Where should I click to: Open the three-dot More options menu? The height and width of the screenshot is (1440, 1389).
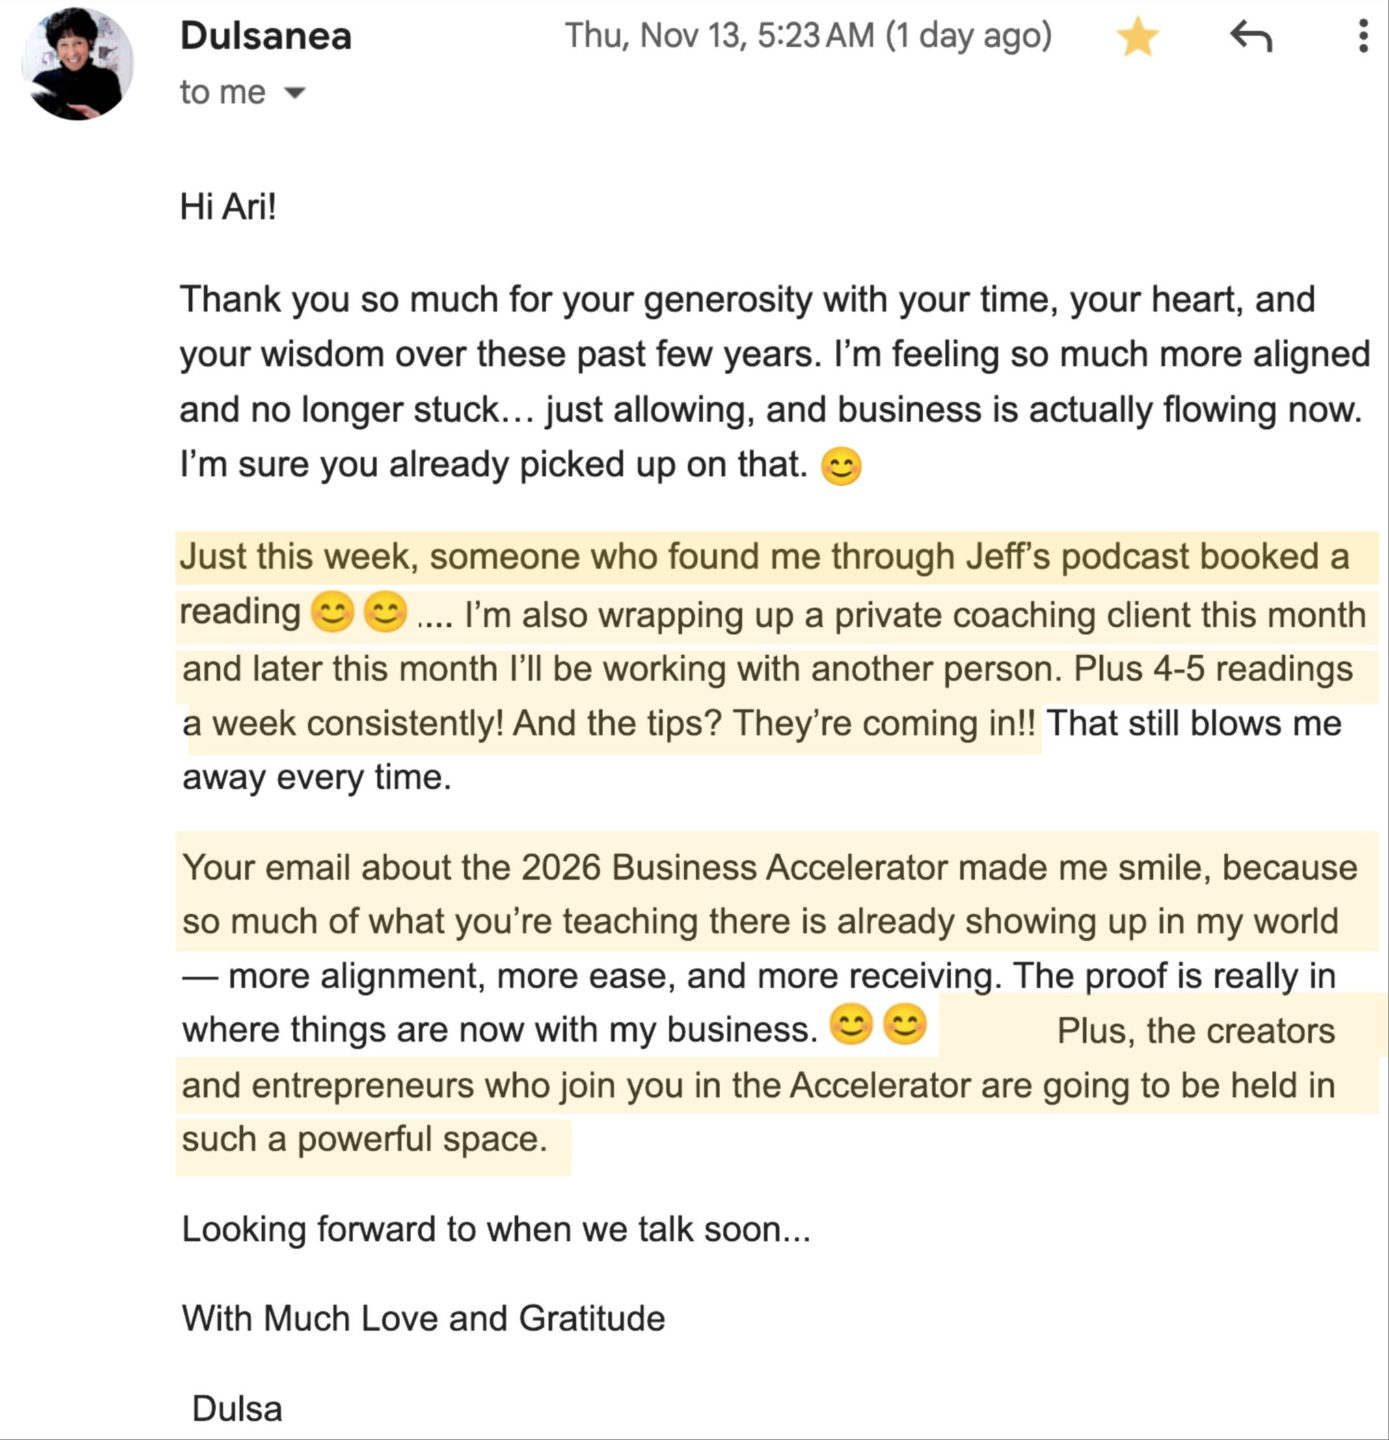(x=1362, y=37)
